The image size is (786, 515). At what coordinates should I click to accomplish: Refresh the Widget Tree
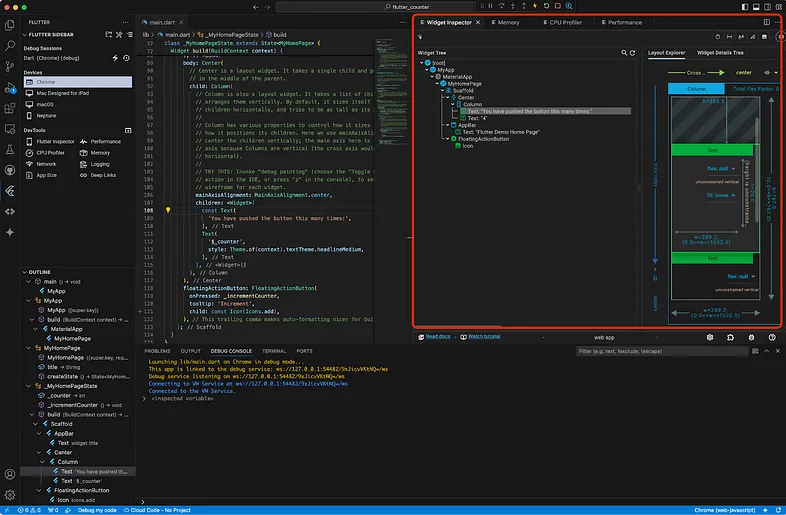(632, 53)
